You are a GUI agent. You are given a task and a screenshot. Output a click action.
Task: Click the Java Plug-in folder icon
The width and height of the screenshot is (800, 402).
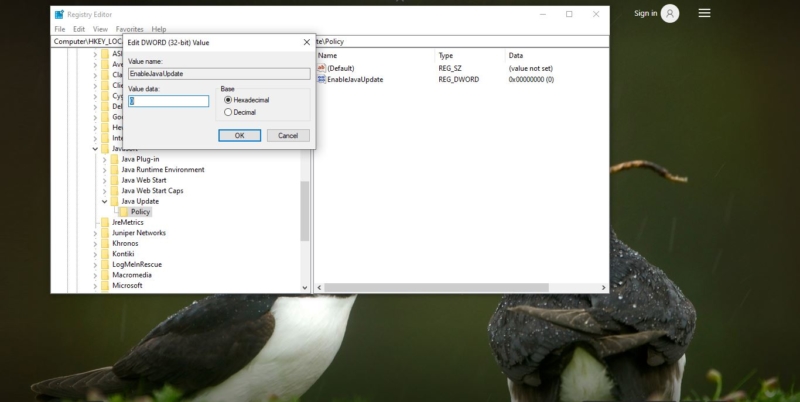(x=114, y=159)
